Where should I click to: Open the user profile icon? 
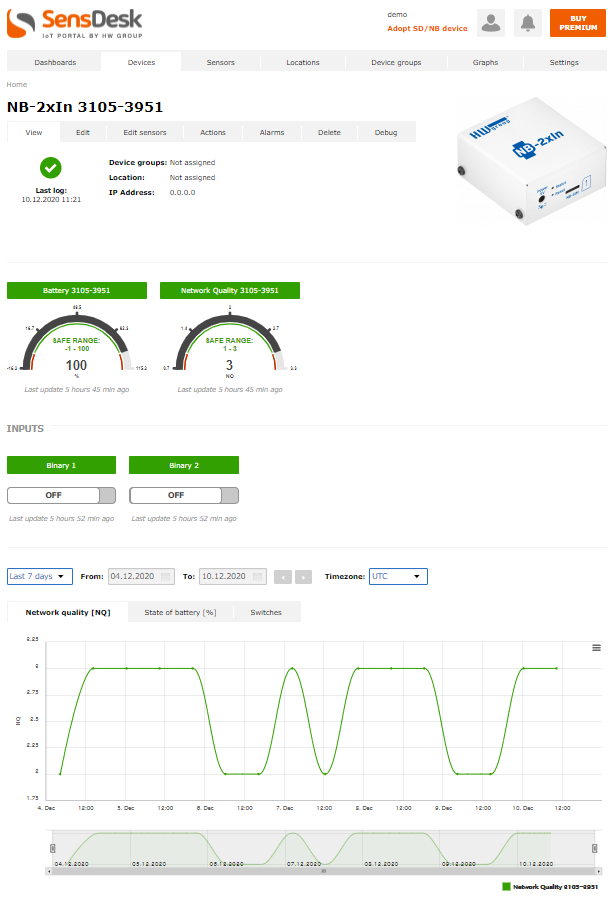[x=491, y=23]
